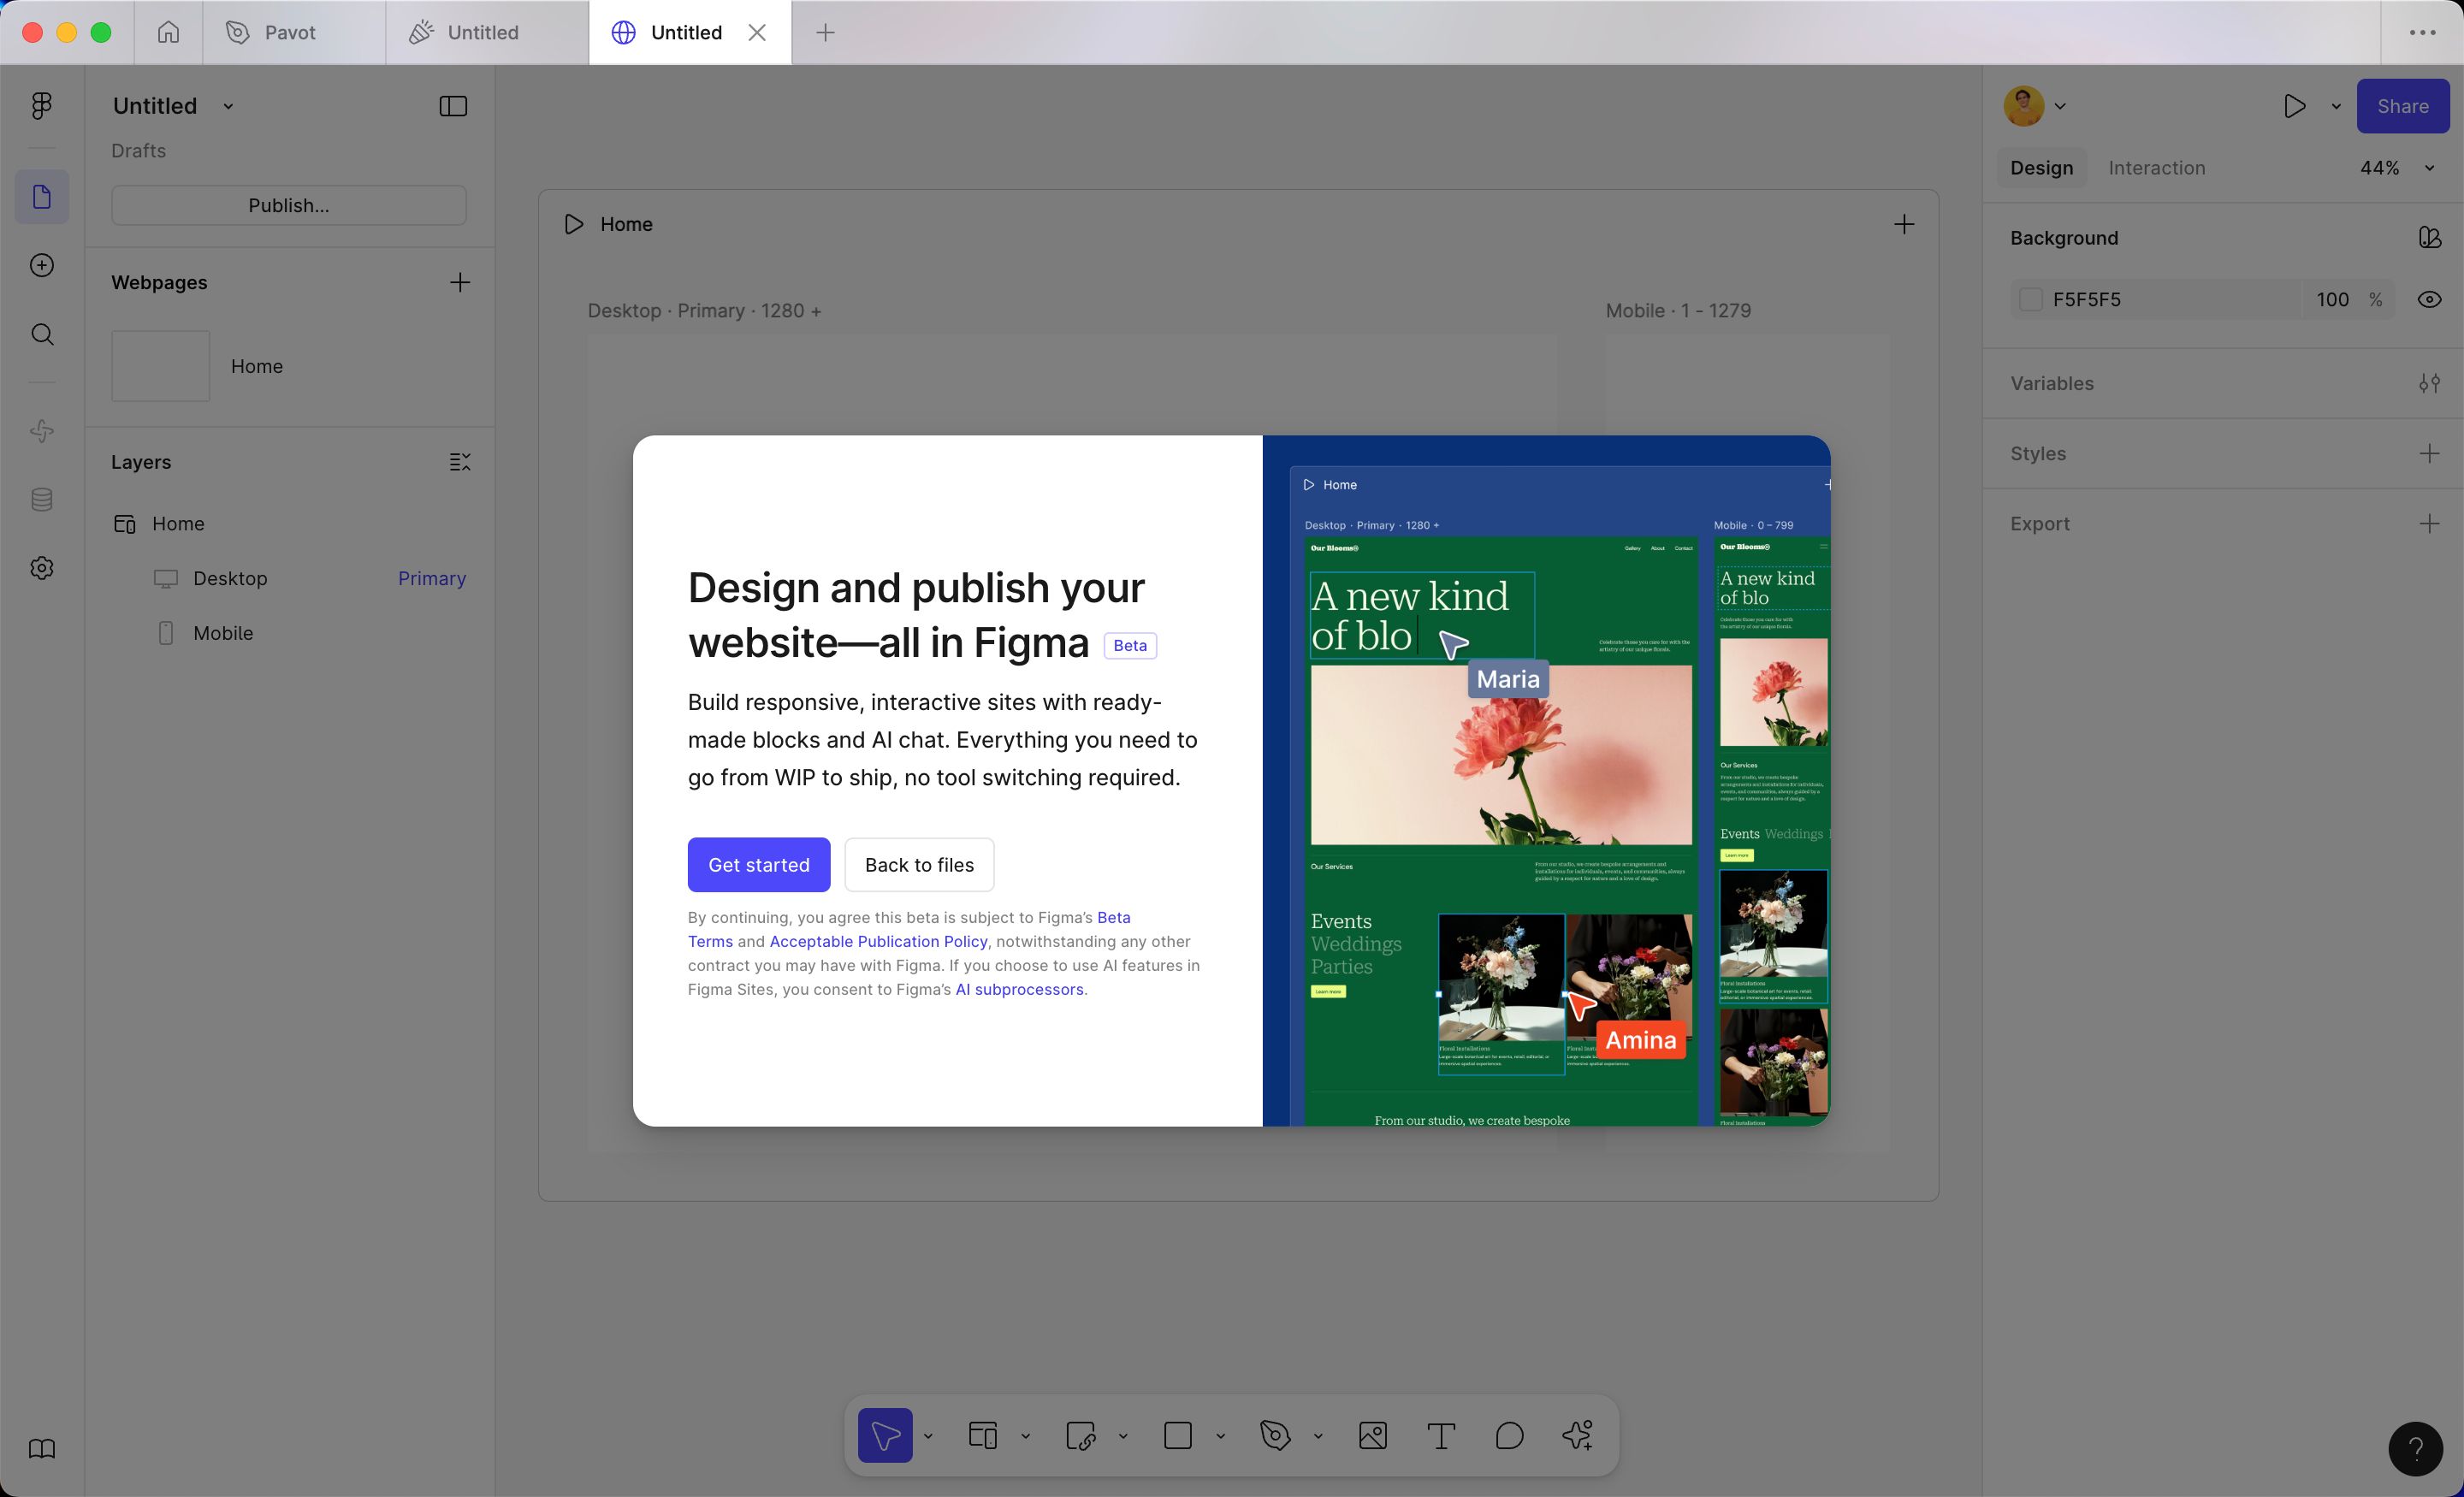Select the Rectangle shape tool

tap(1178, 1436)
